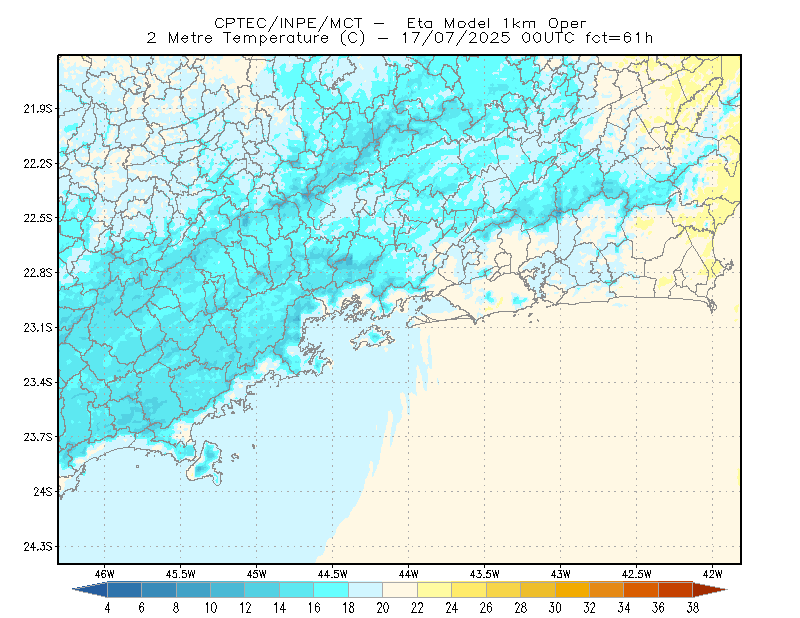Click the 21.9S latitude label
The height and width of the screenshot is (618, 800).
[37, 109]
